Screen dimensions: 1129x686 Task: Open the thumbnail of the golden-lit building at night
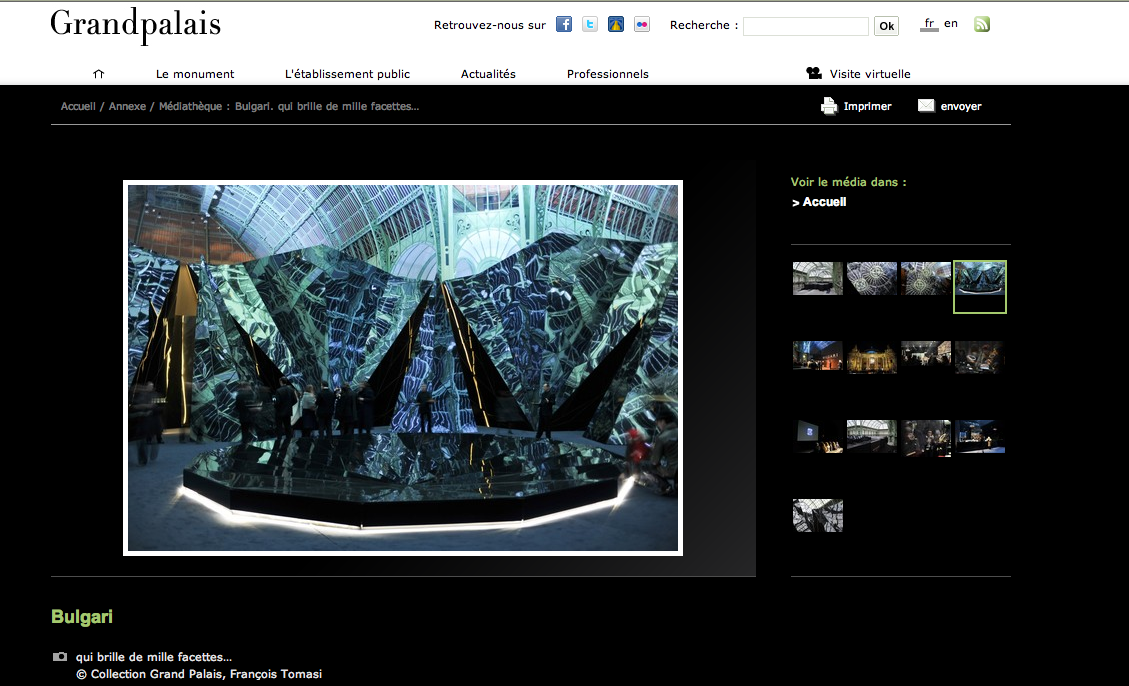pos(872,357)
